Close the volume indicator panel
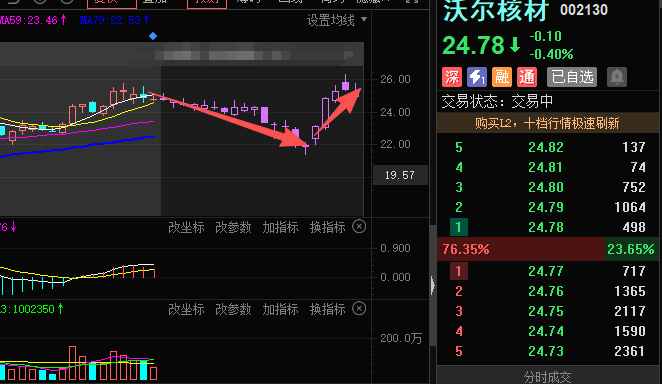Viewport: 662px width, 384px height. 359,308
